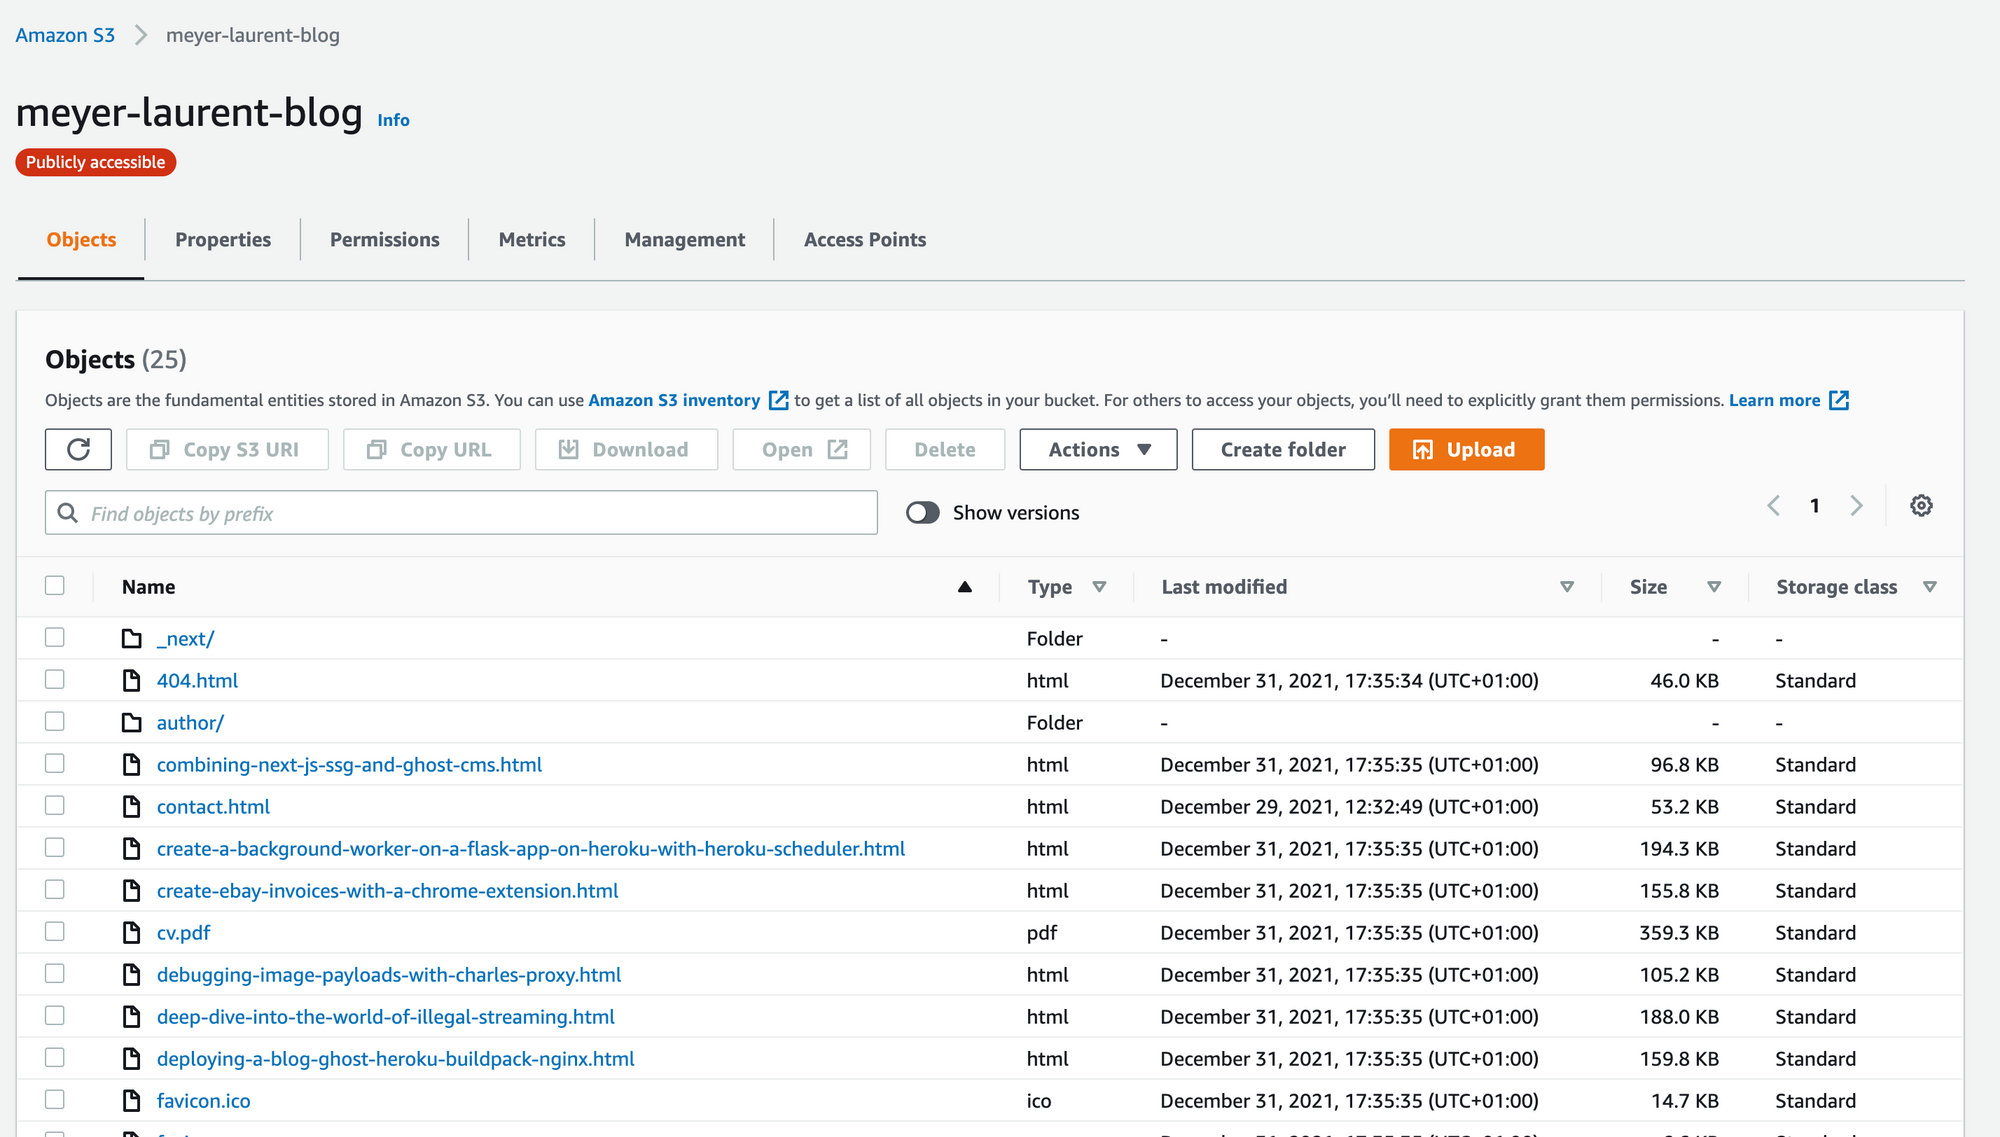Open the _next/ folder link
The image size is (2000, 1137).
pyautogui.click(x=185, y=639)
